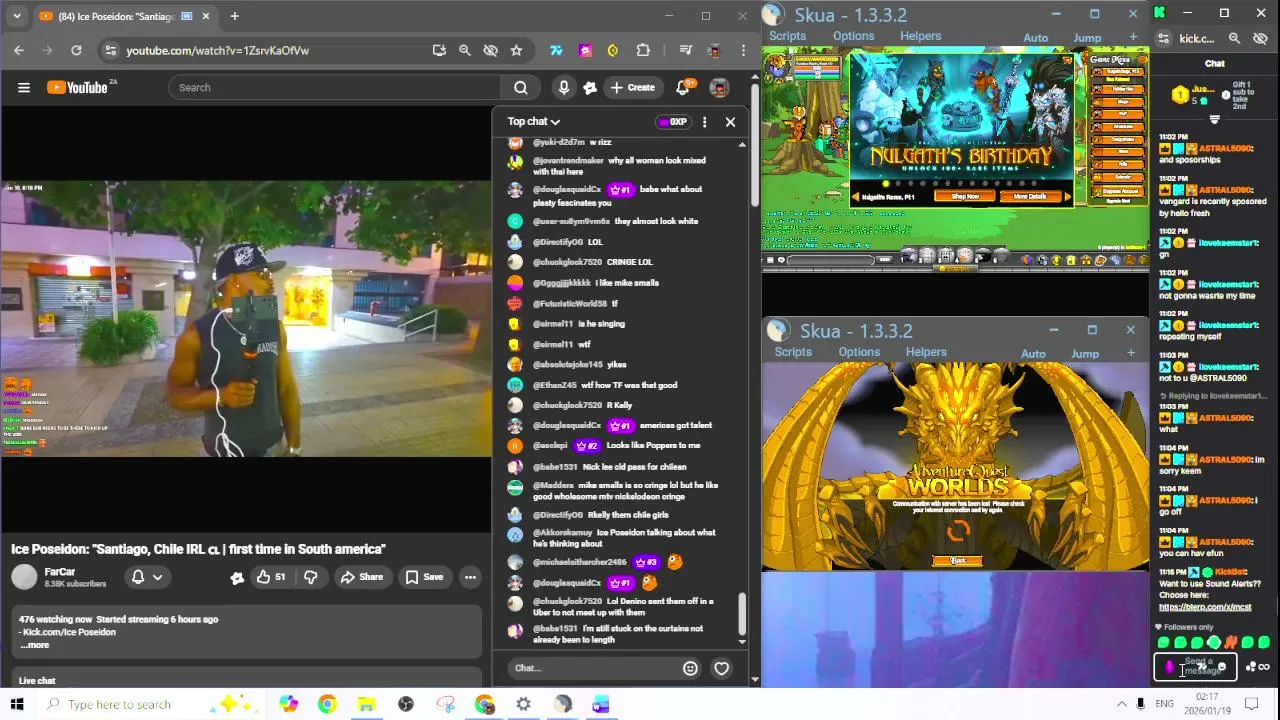
Task: Open Chrome from the taskbar
Action: click(327, 704)
